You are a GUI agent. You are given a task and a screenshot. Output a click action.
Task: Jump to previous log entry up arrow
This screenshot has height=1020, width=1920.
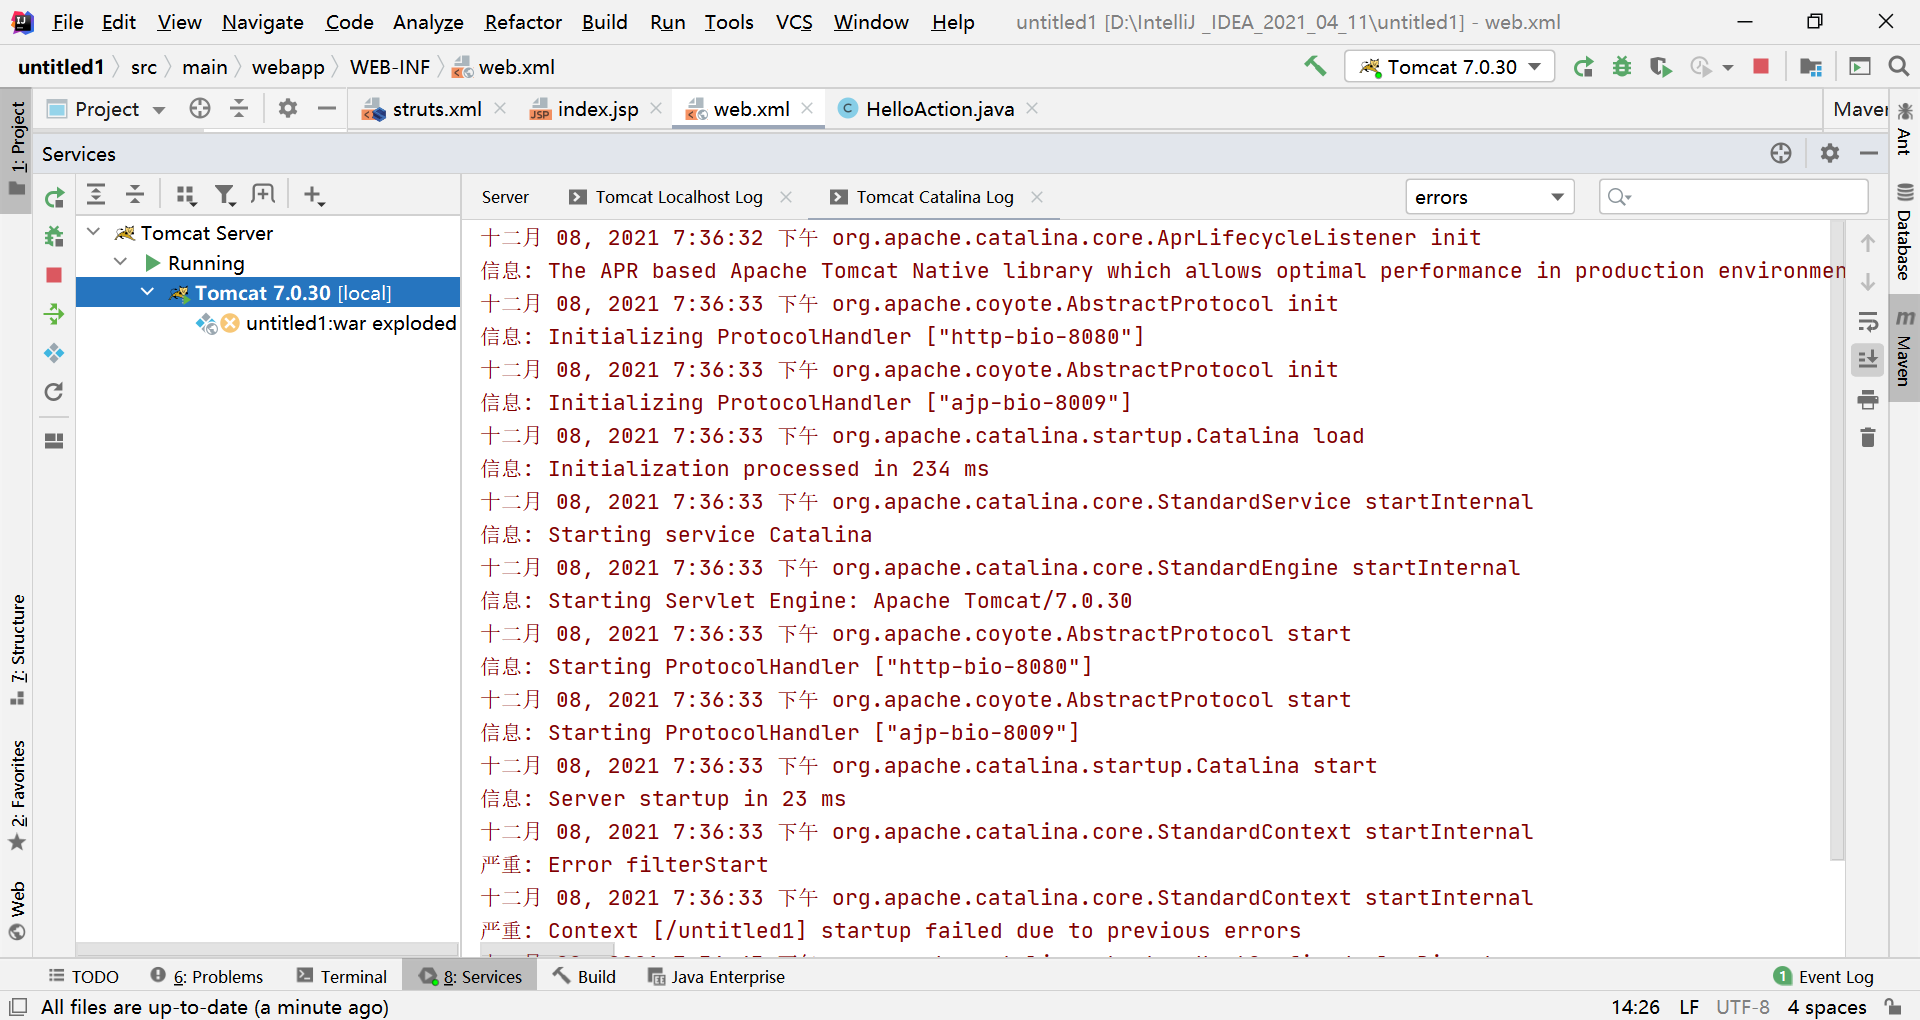click(1867, 243)
